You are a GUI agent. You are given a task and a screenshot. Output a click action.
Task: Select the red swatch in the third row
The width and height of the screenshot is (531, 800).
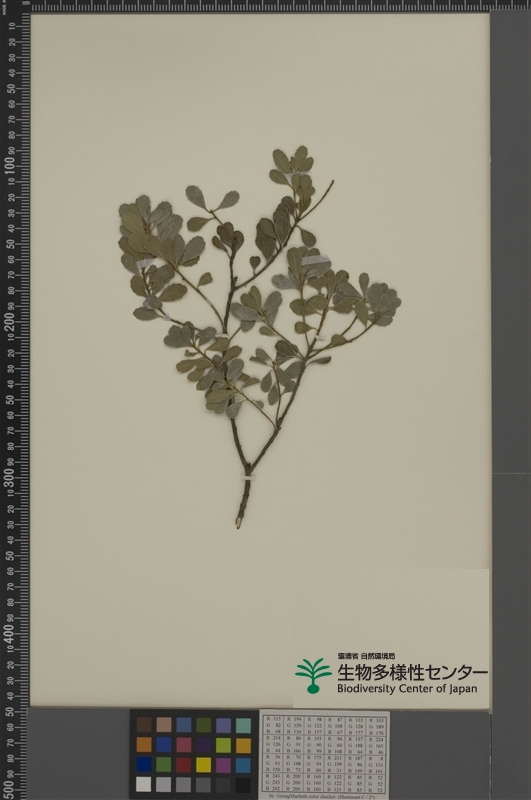184,765
